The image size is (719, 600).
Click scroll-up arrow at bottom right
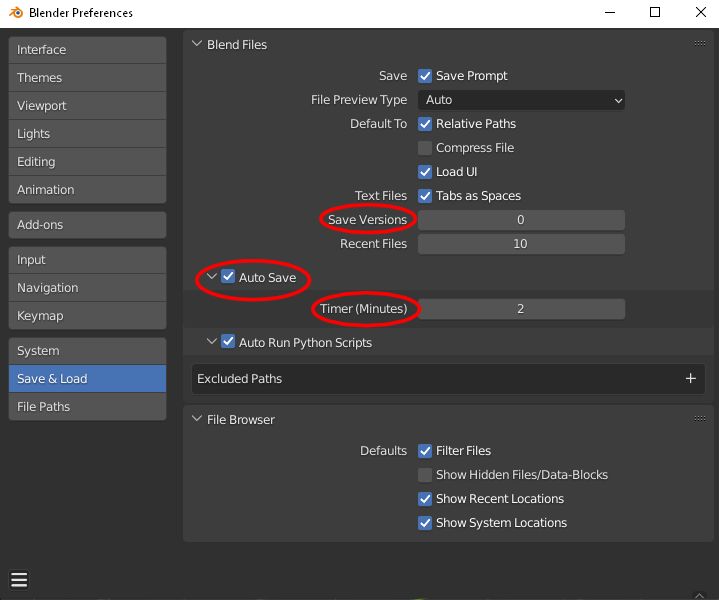[699, 595]
